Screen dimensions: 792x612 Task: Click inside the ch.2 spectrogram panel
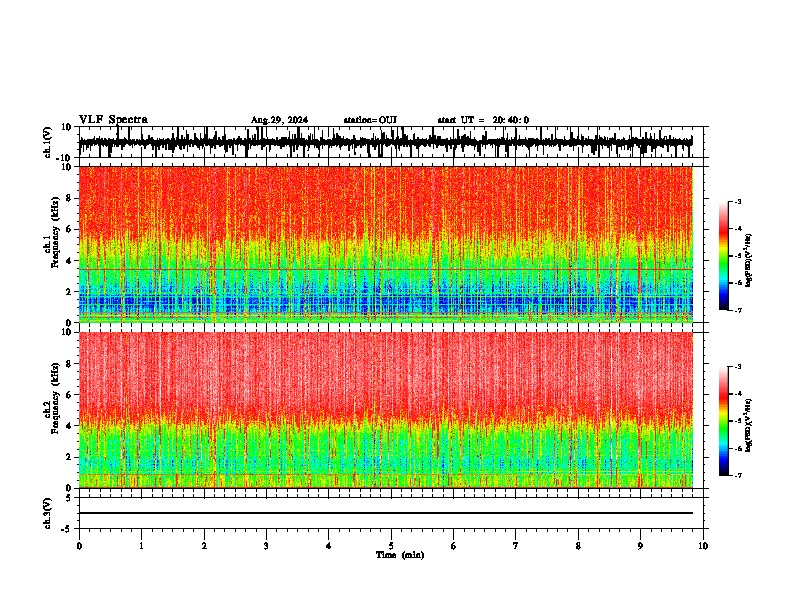point(386,410)
